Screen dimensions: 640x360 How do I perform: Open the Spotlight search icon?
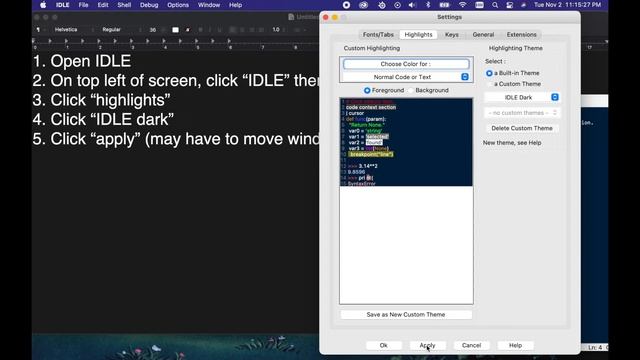[495, 5]
